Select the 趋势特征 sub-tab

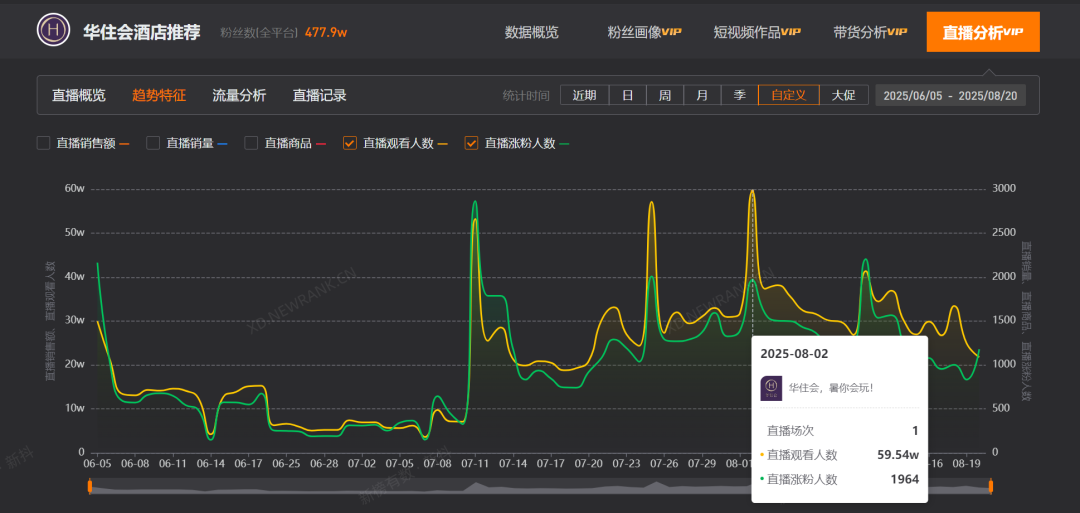pos(159,96)
